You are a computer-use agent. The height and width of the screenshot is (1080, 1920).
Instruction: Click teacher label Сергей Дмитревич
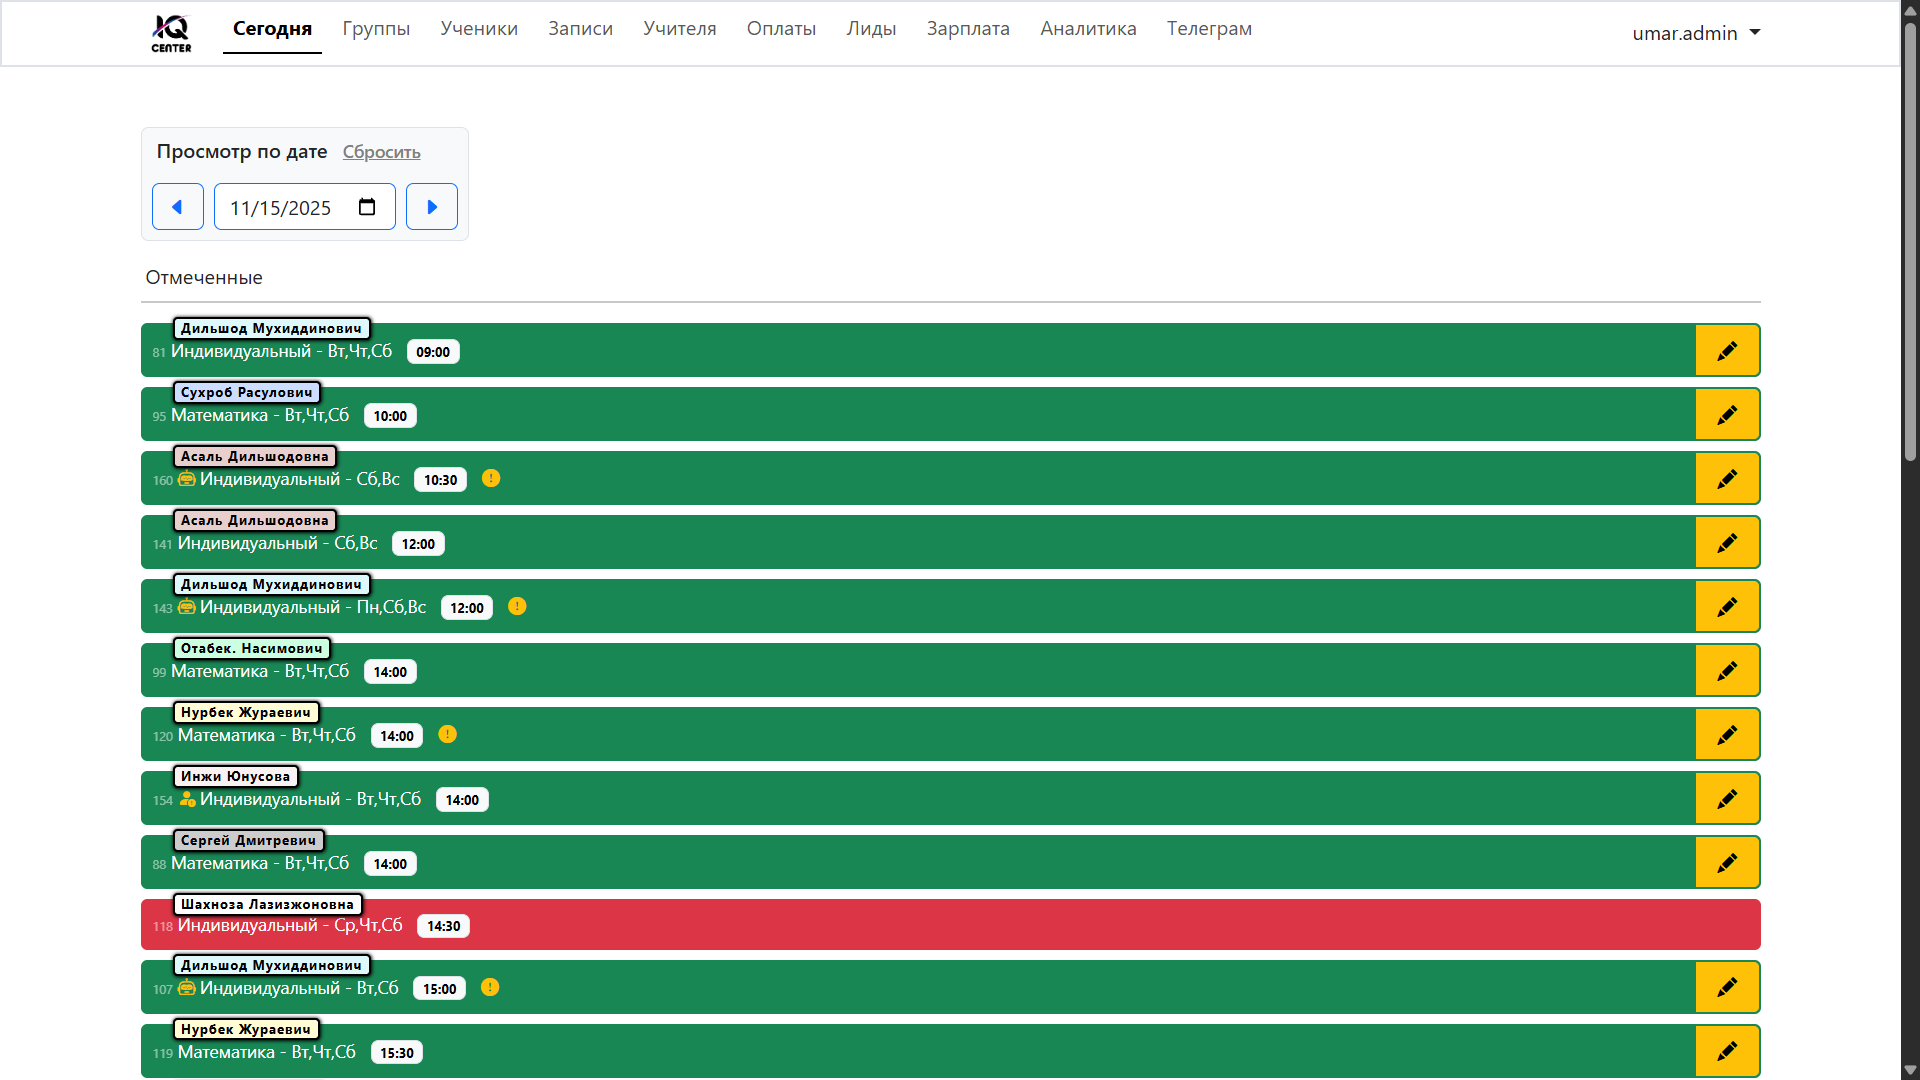[x=248, y=841]
